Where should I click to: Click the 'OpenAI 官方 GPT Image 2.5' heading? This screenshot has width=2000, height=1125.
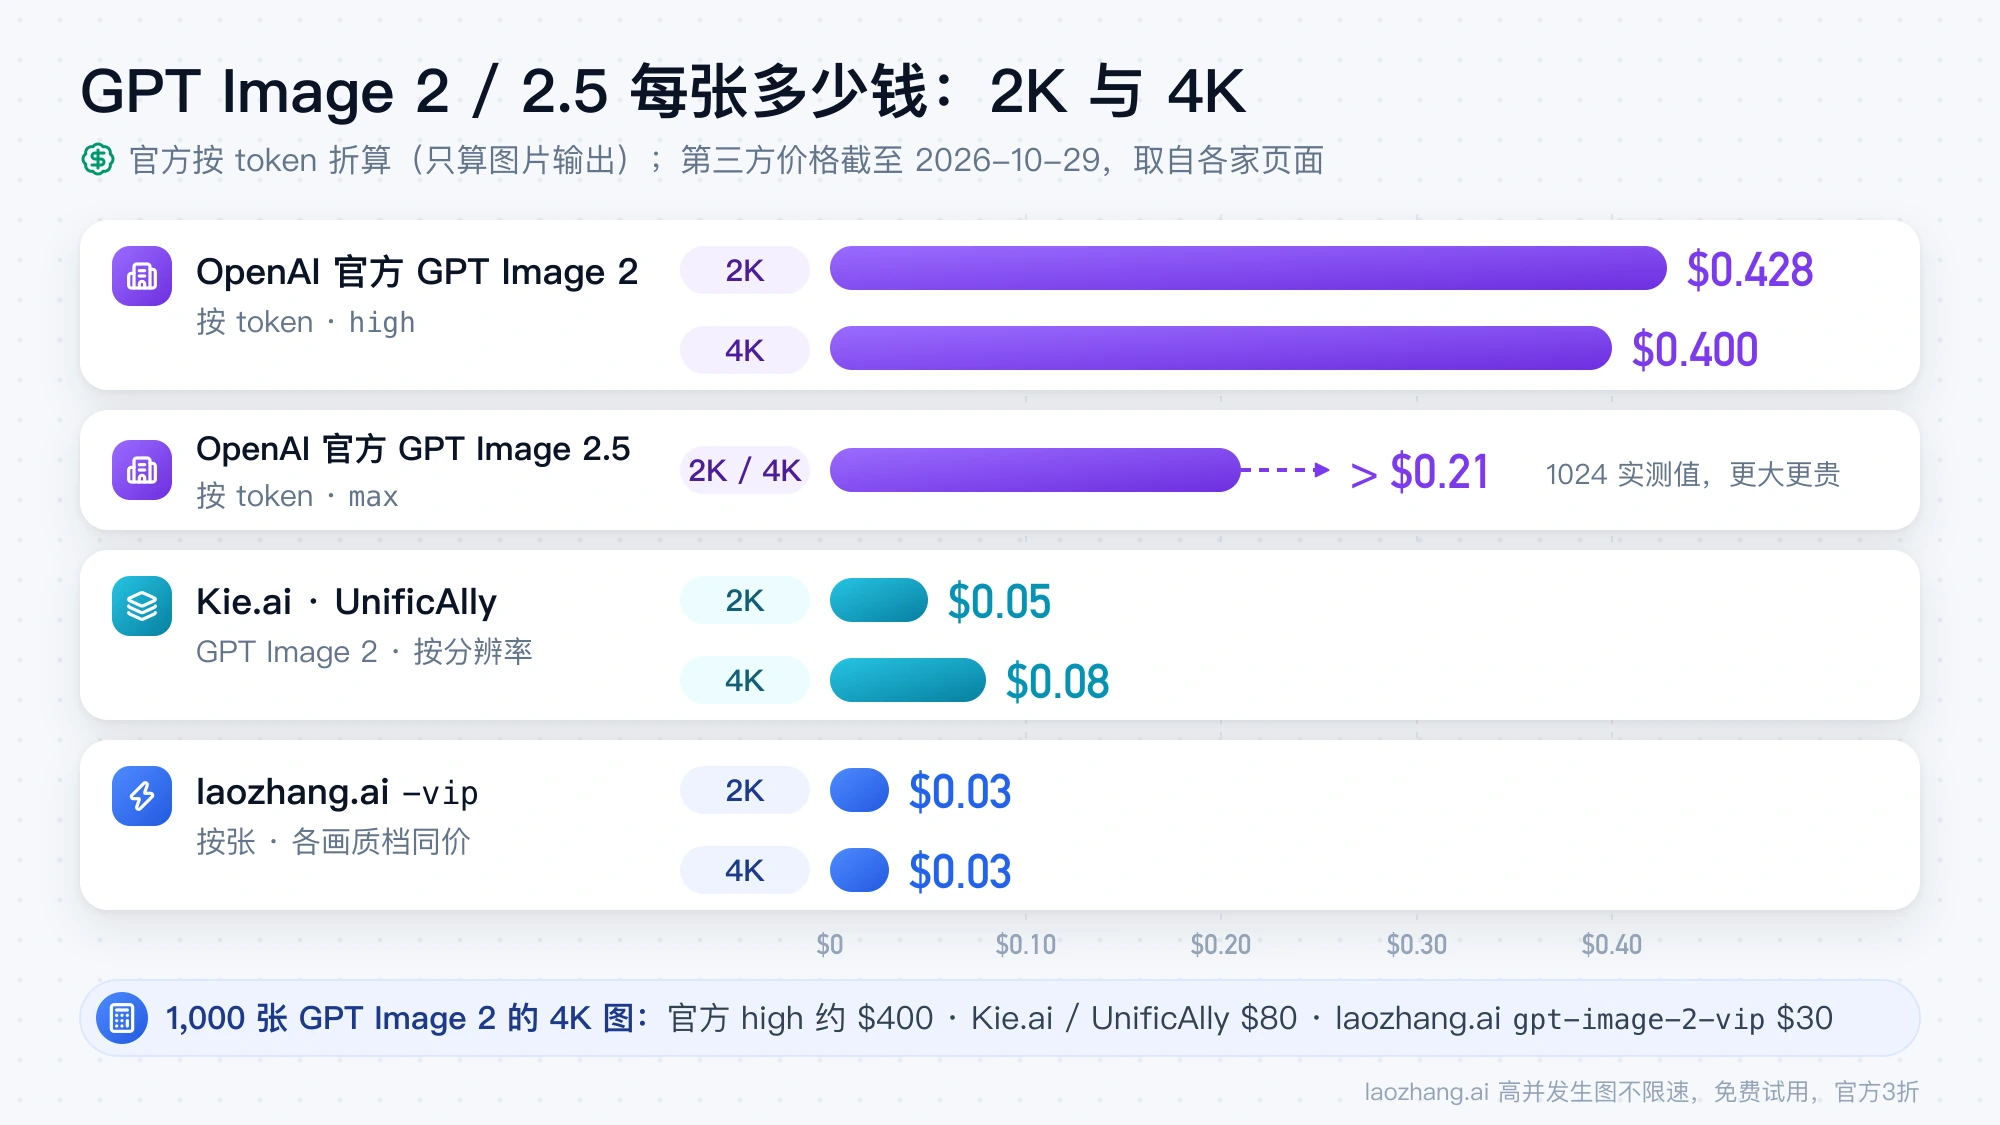click(x=413, y=449)
